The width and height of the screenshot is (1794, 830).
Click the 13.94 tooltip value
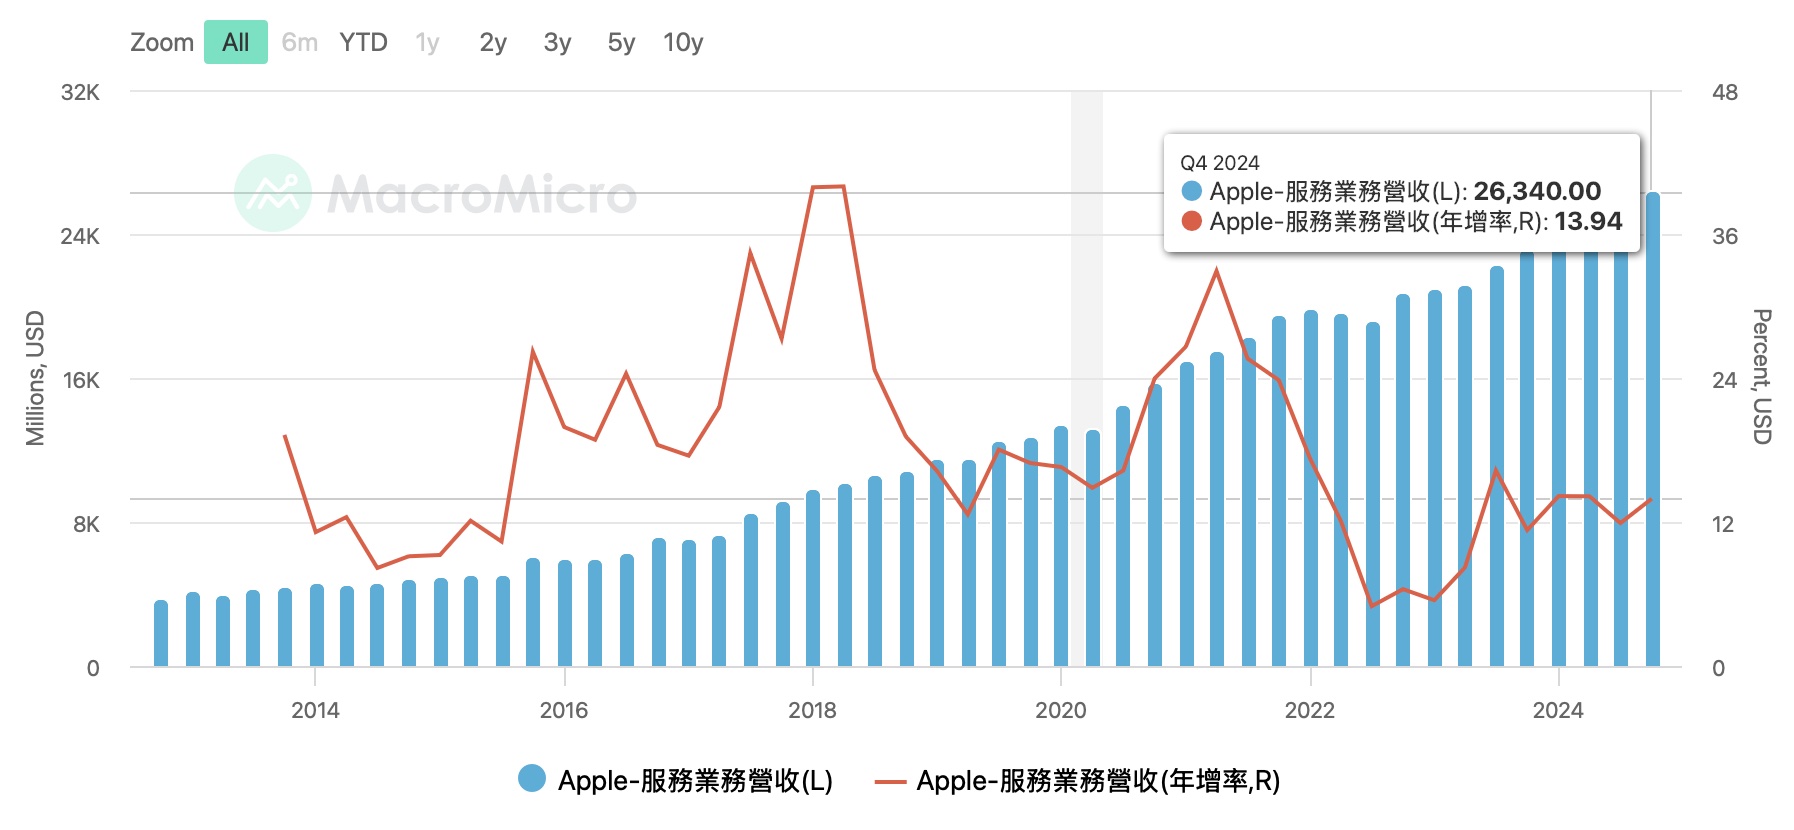coord(1588,220)
